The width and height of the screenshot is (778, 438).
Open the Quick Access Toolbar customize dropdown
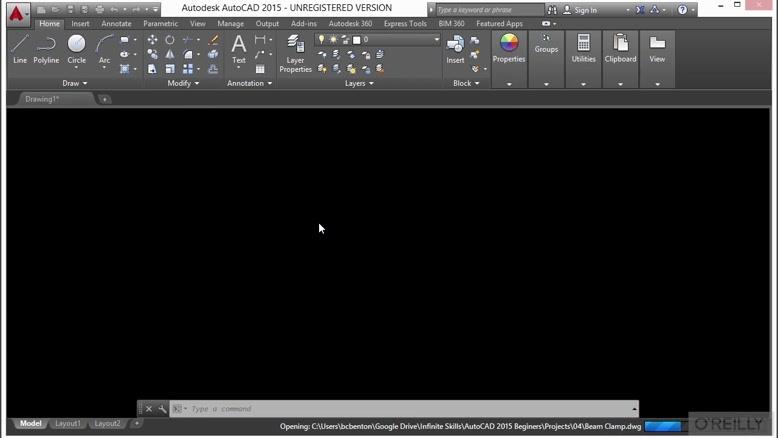coord(156,10)
